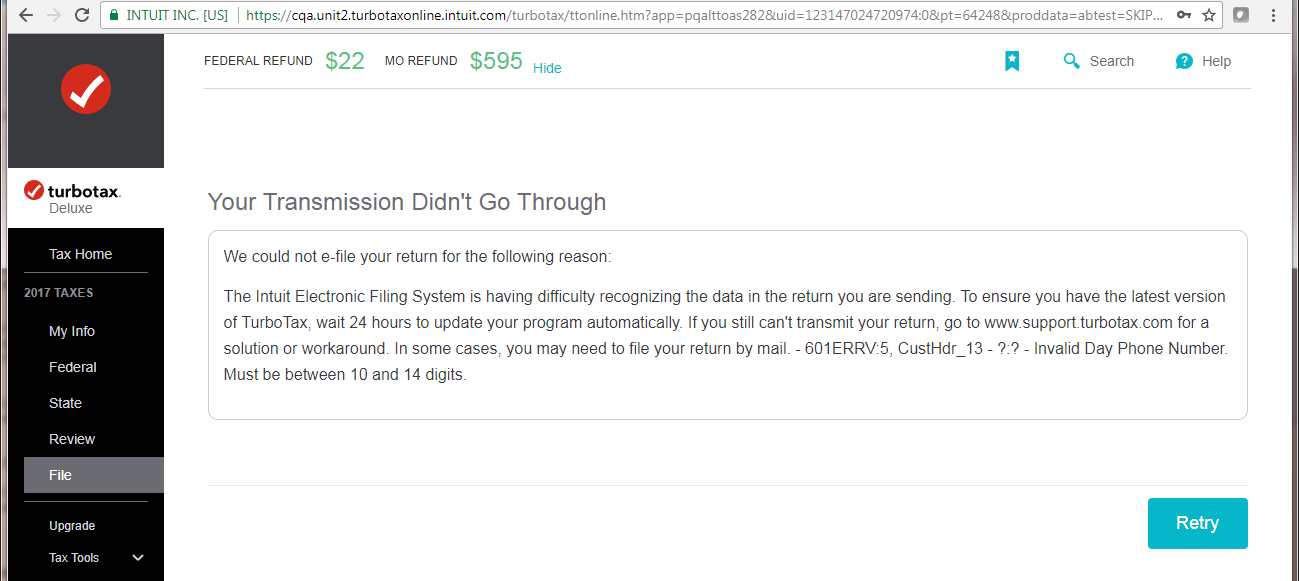
Task: Hide the refund amounts
Action: (547, 68)
